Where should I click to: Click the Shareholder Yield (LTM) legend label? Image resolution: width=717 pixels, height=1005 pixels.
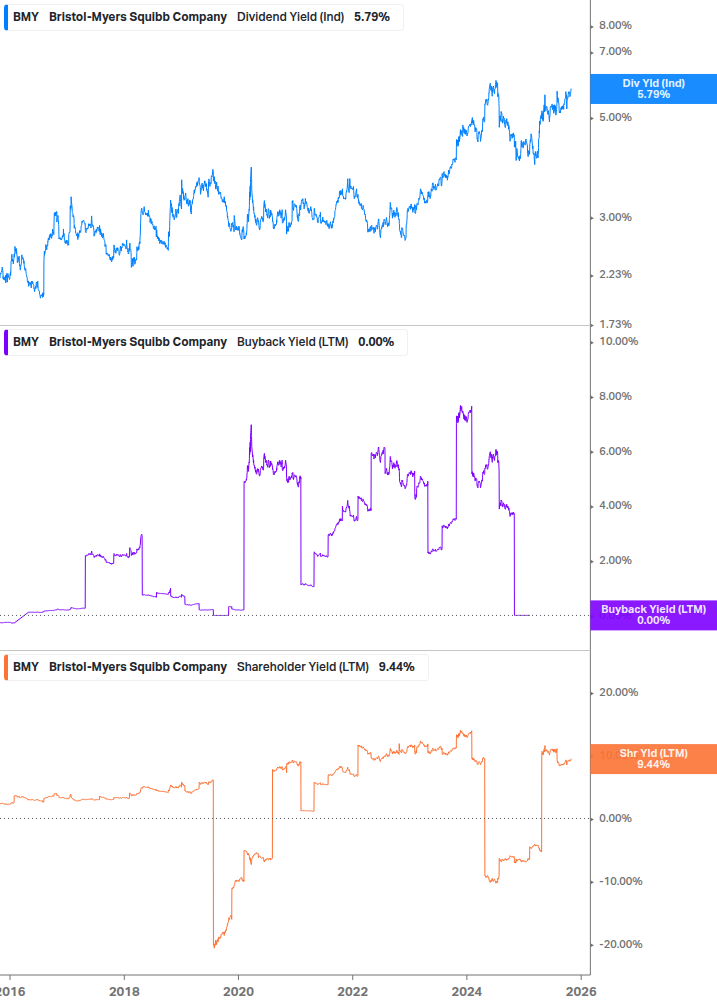302,667
